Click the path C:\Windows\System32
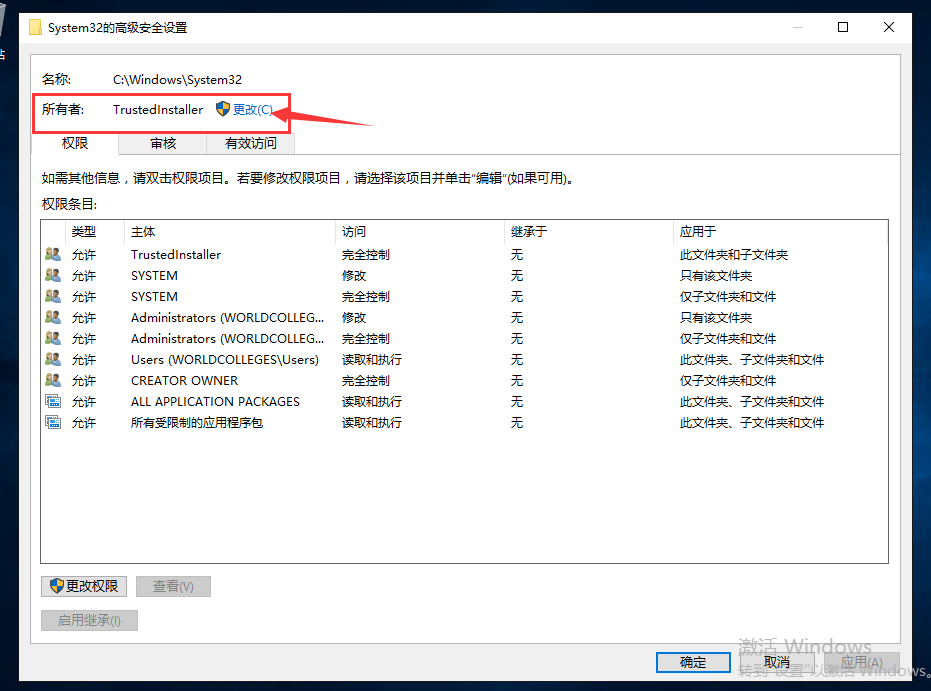This screenshot has width=931, height=691. [x=177, y=80]
